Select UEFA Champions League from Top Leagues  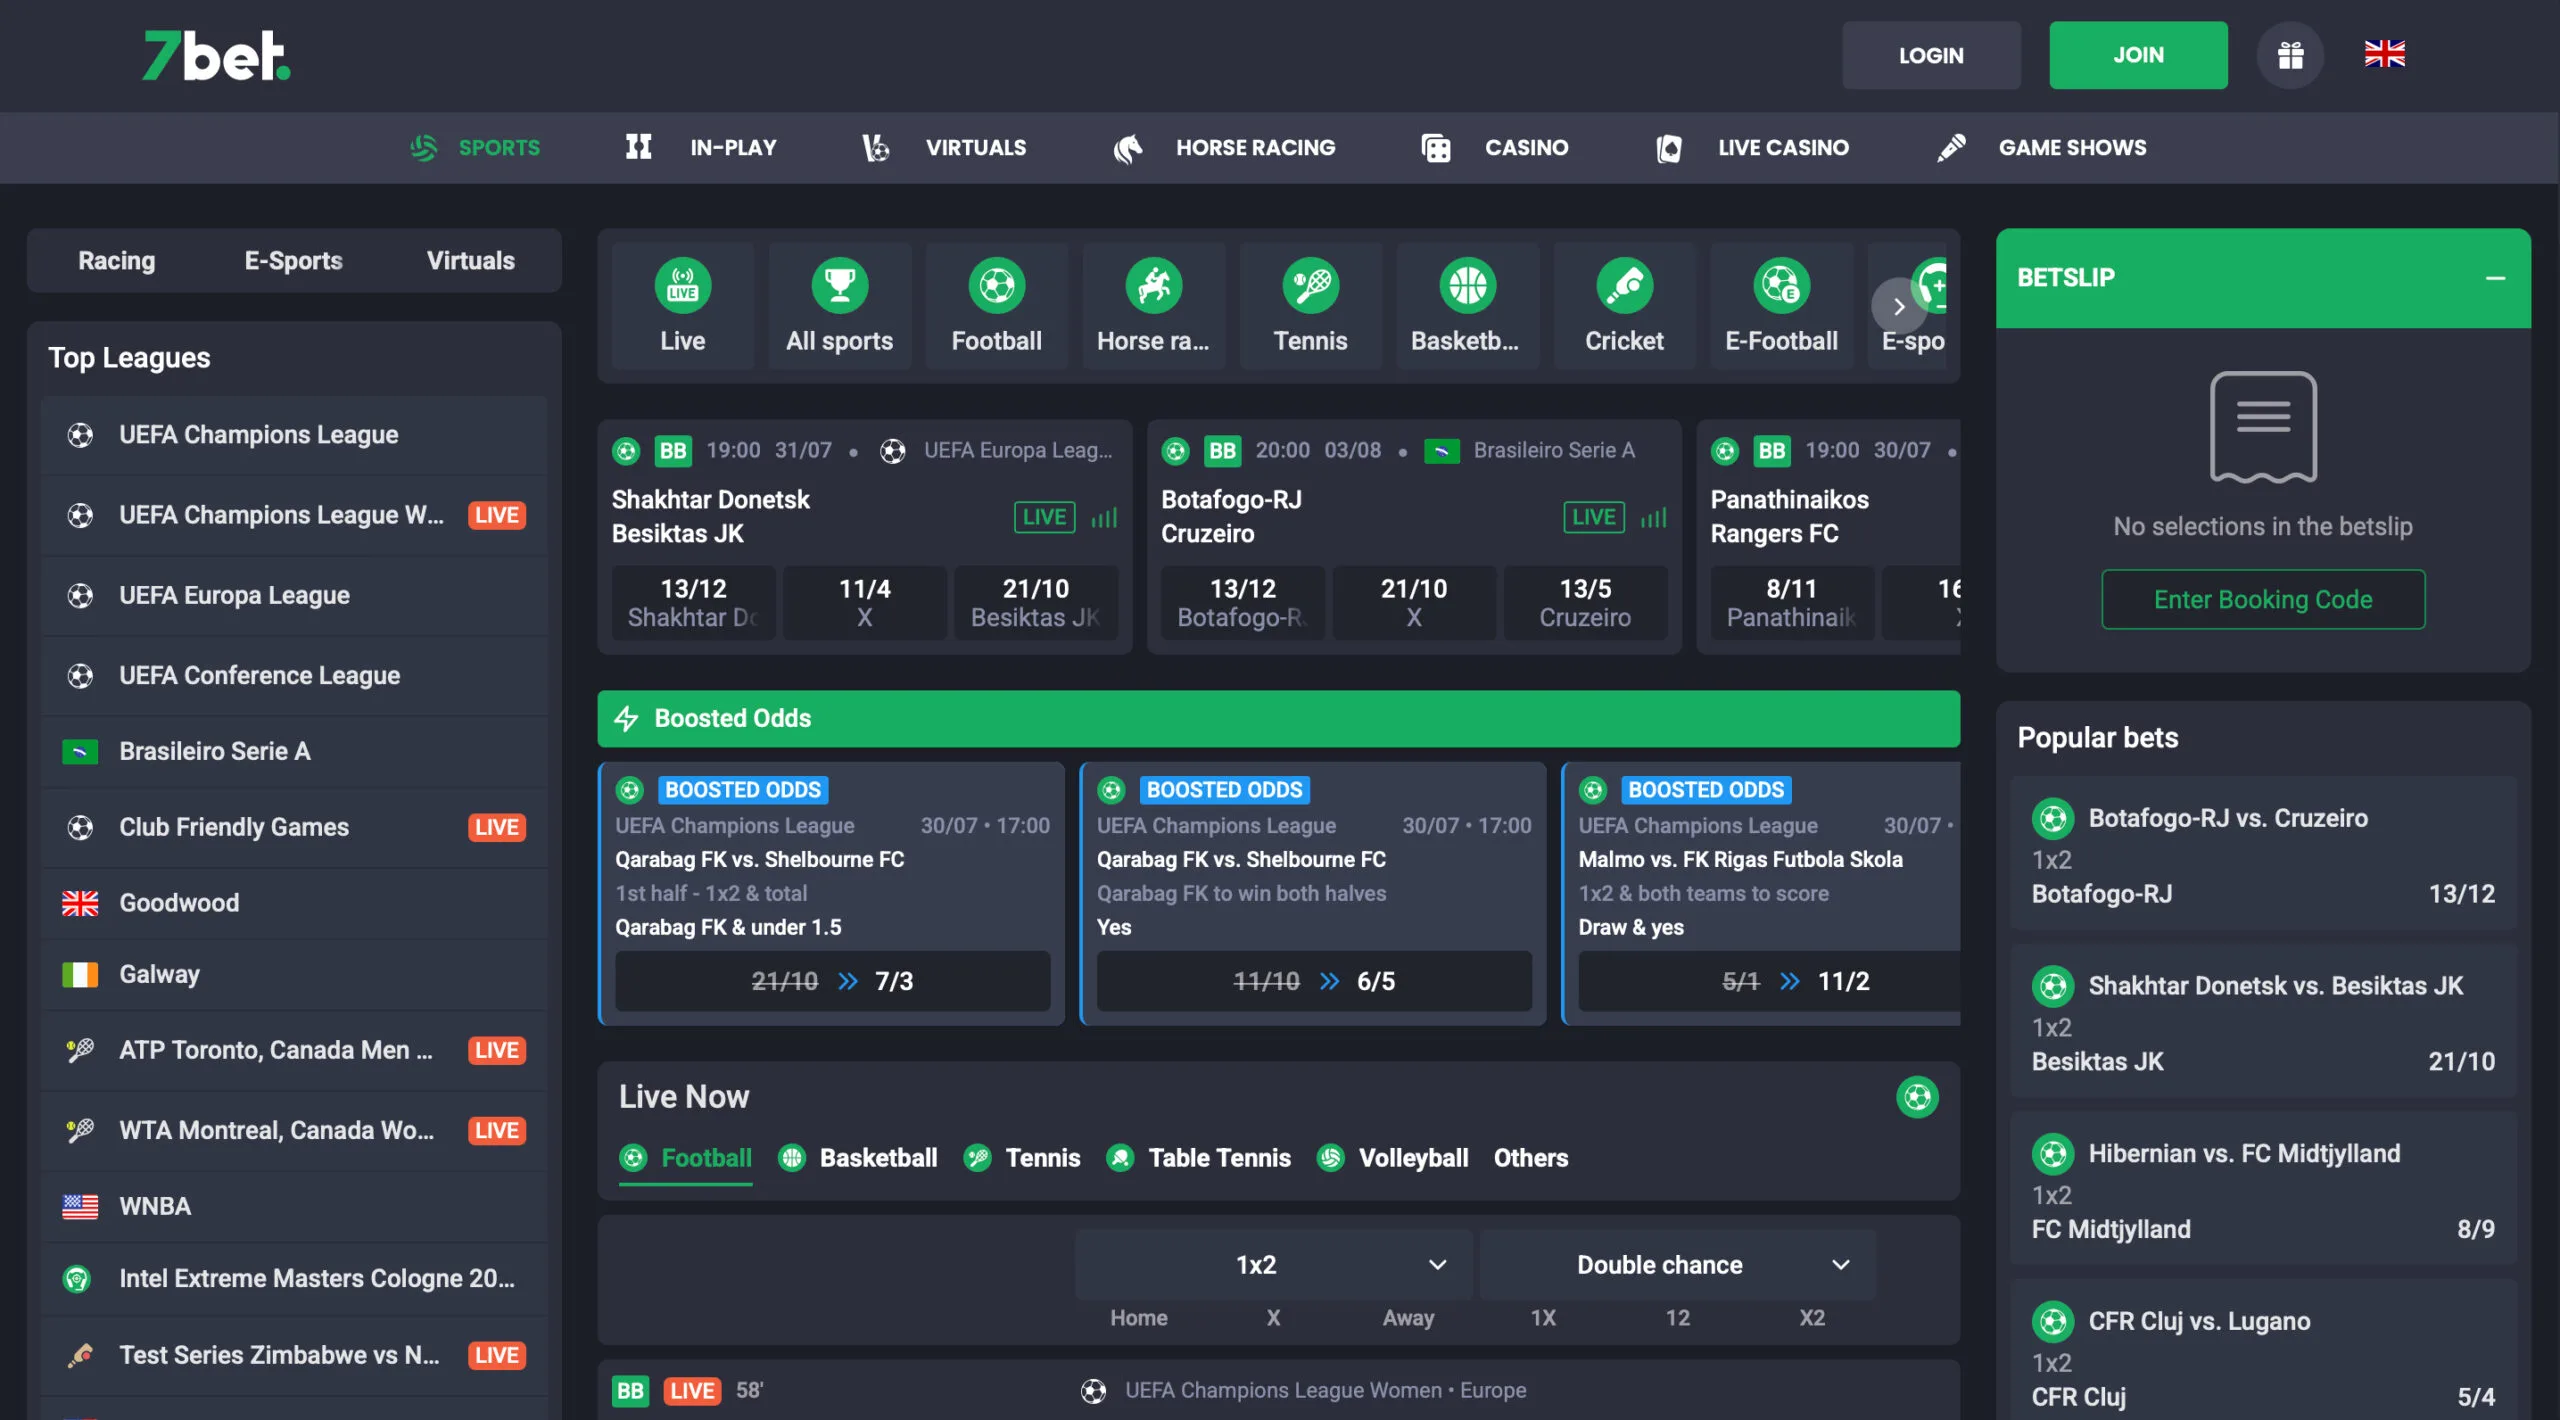click(257, 434)
